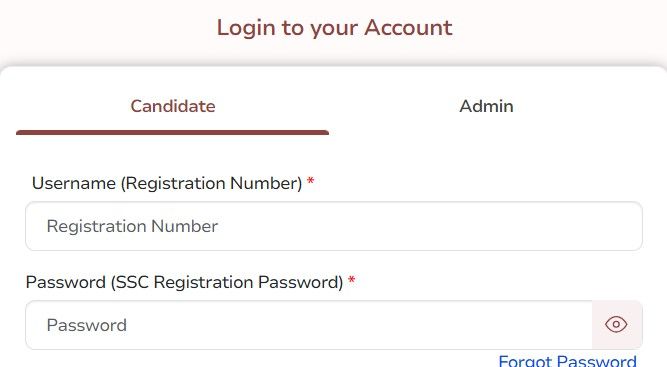Choose Candidate login mode

(173, 106)
